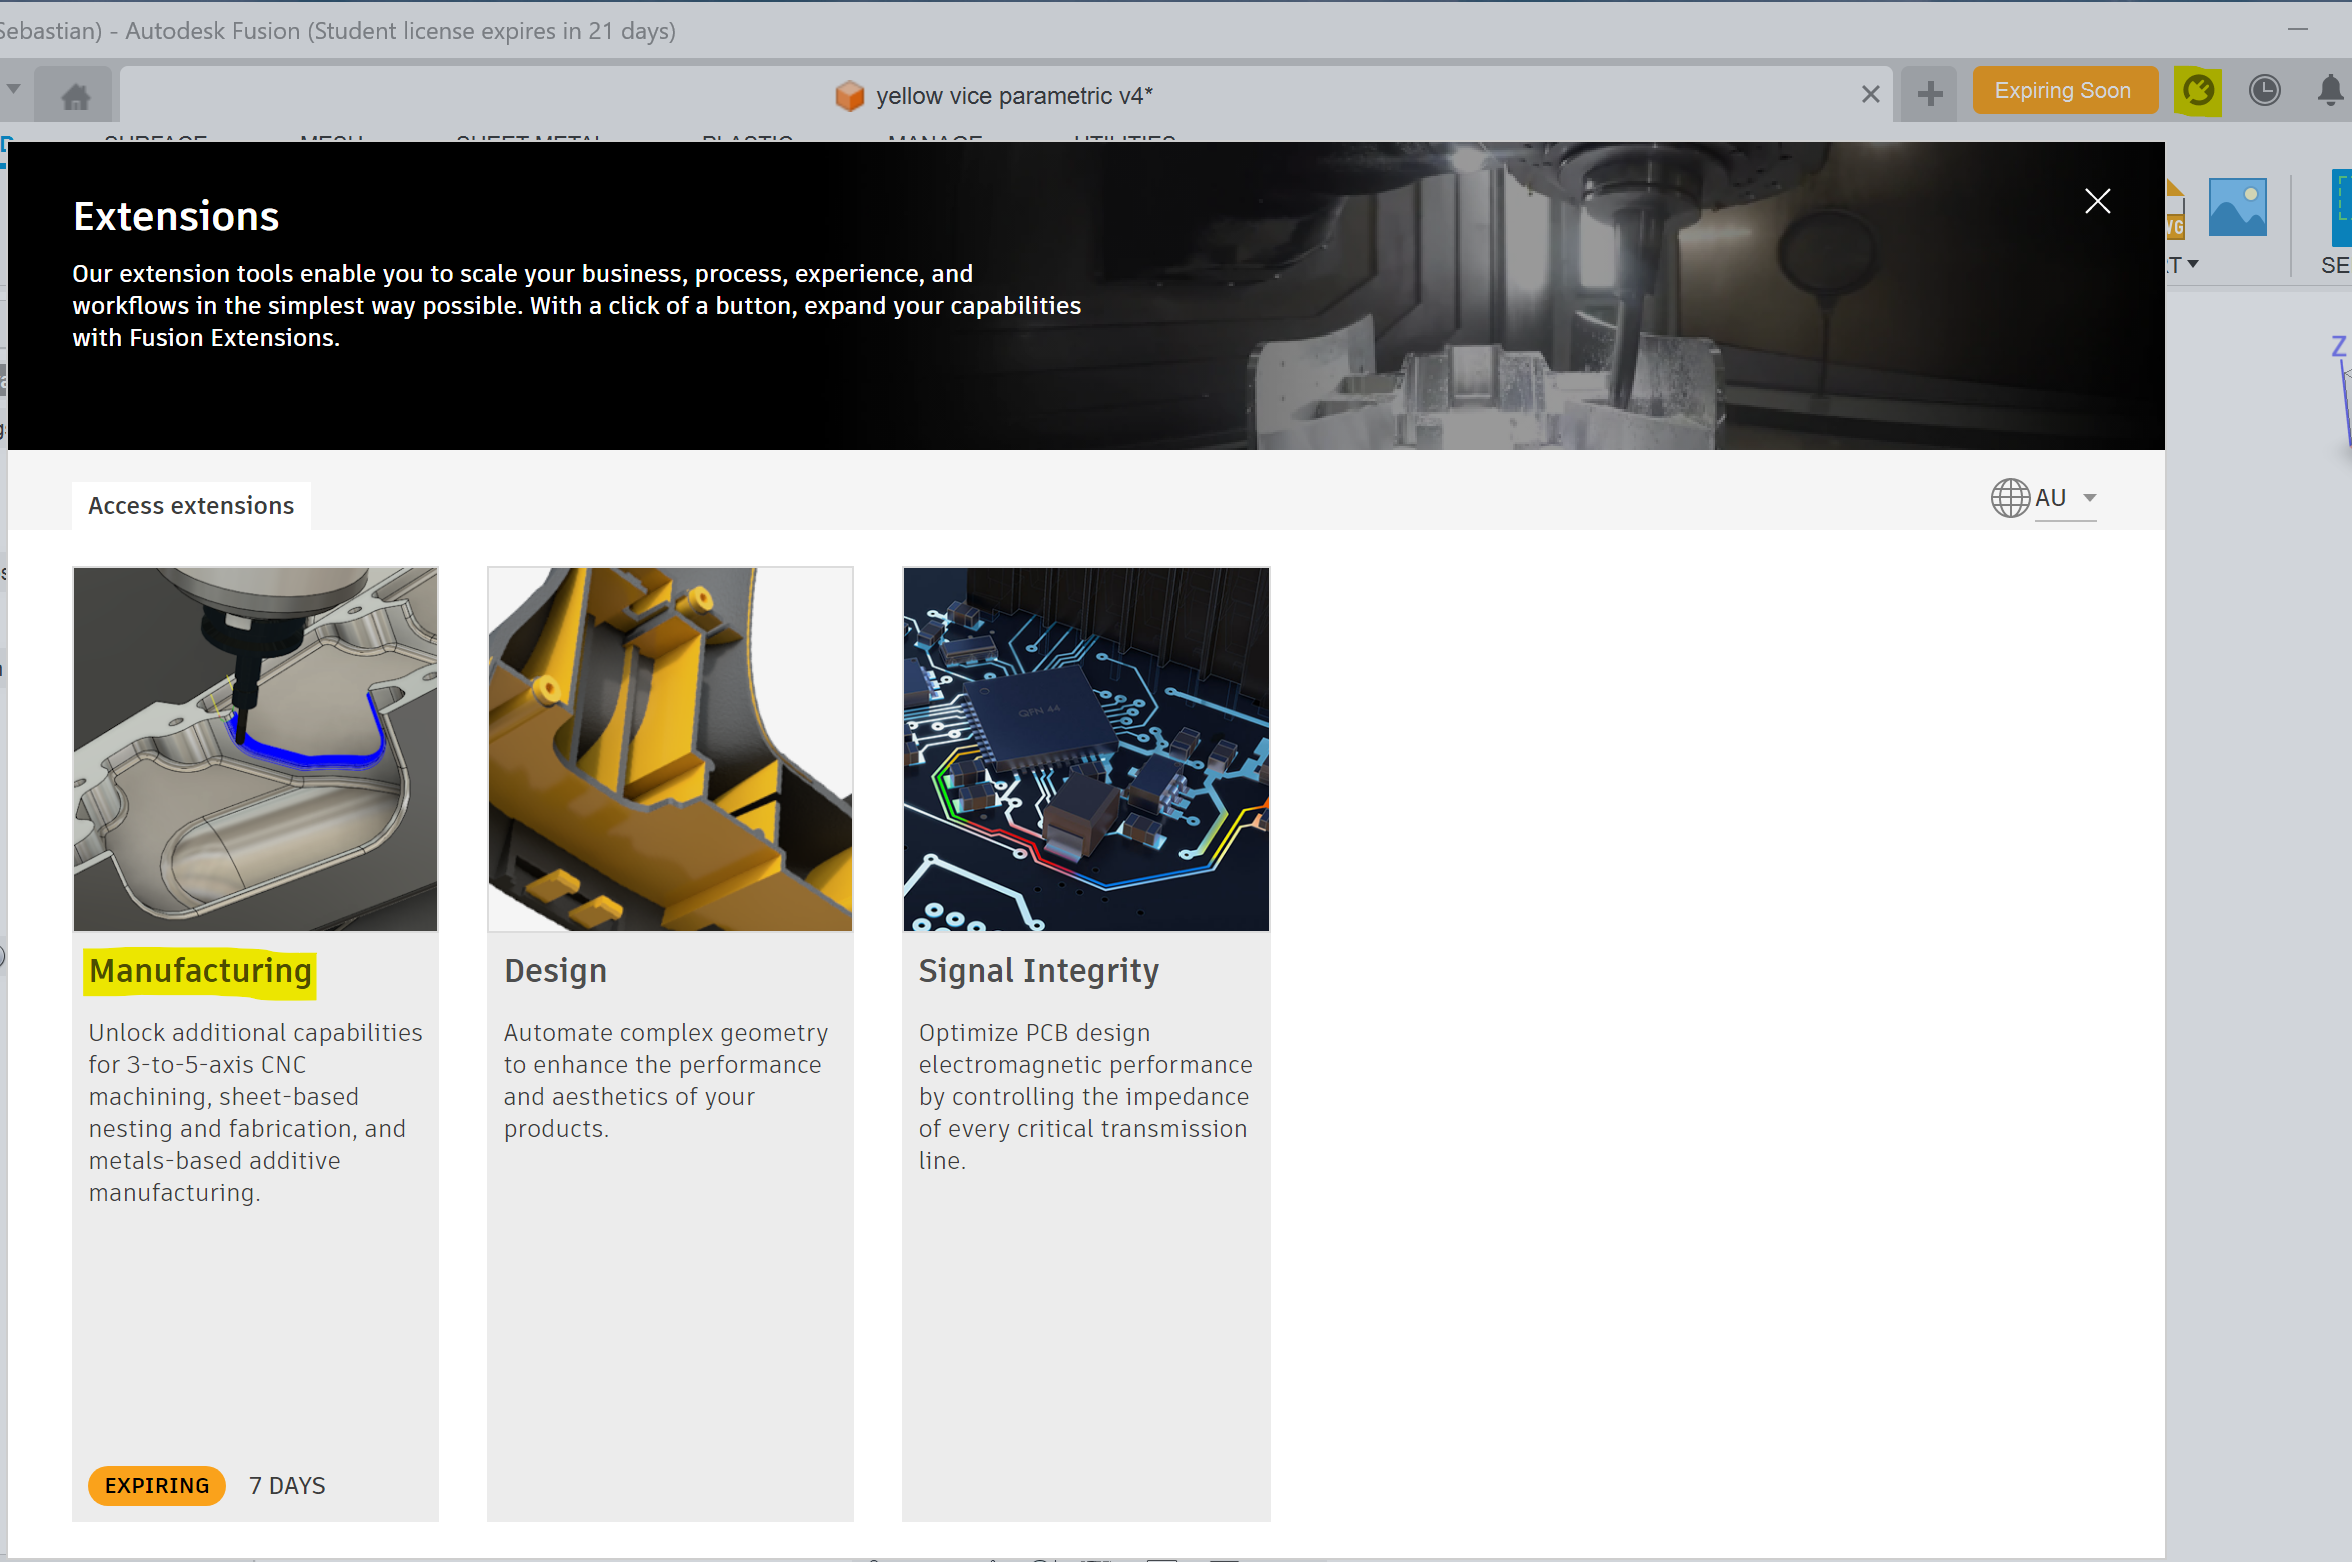Open the Manufacturing extension heading
Viewport: 2352px width, 1562px height.
[x=200, y=971]
